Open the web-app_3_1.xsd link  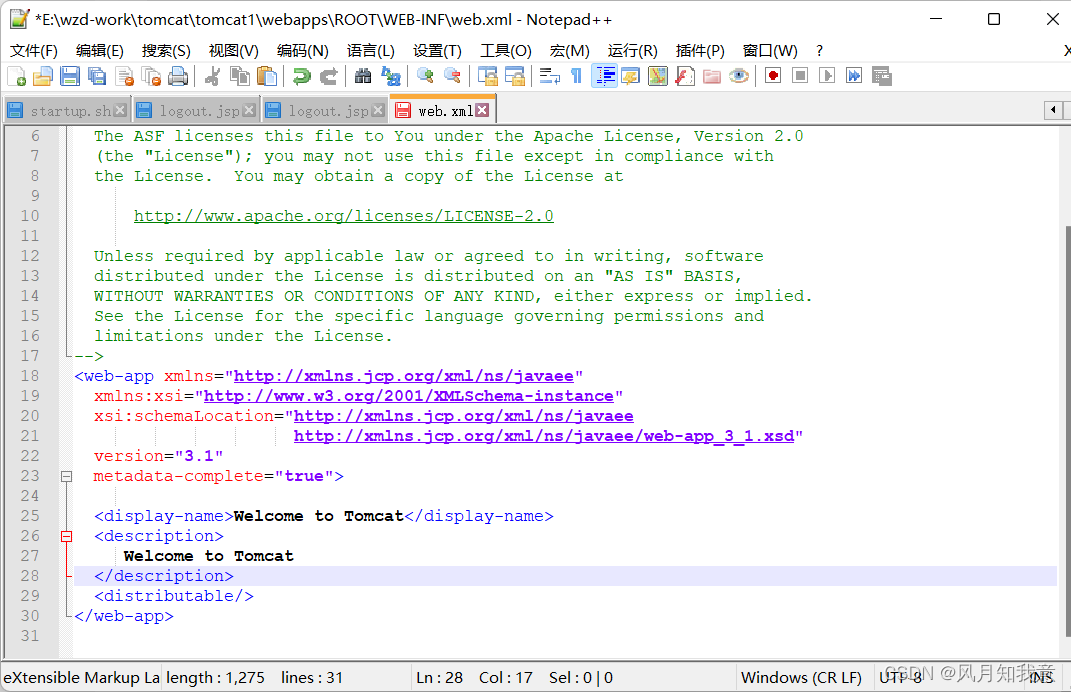pos(544,436)
